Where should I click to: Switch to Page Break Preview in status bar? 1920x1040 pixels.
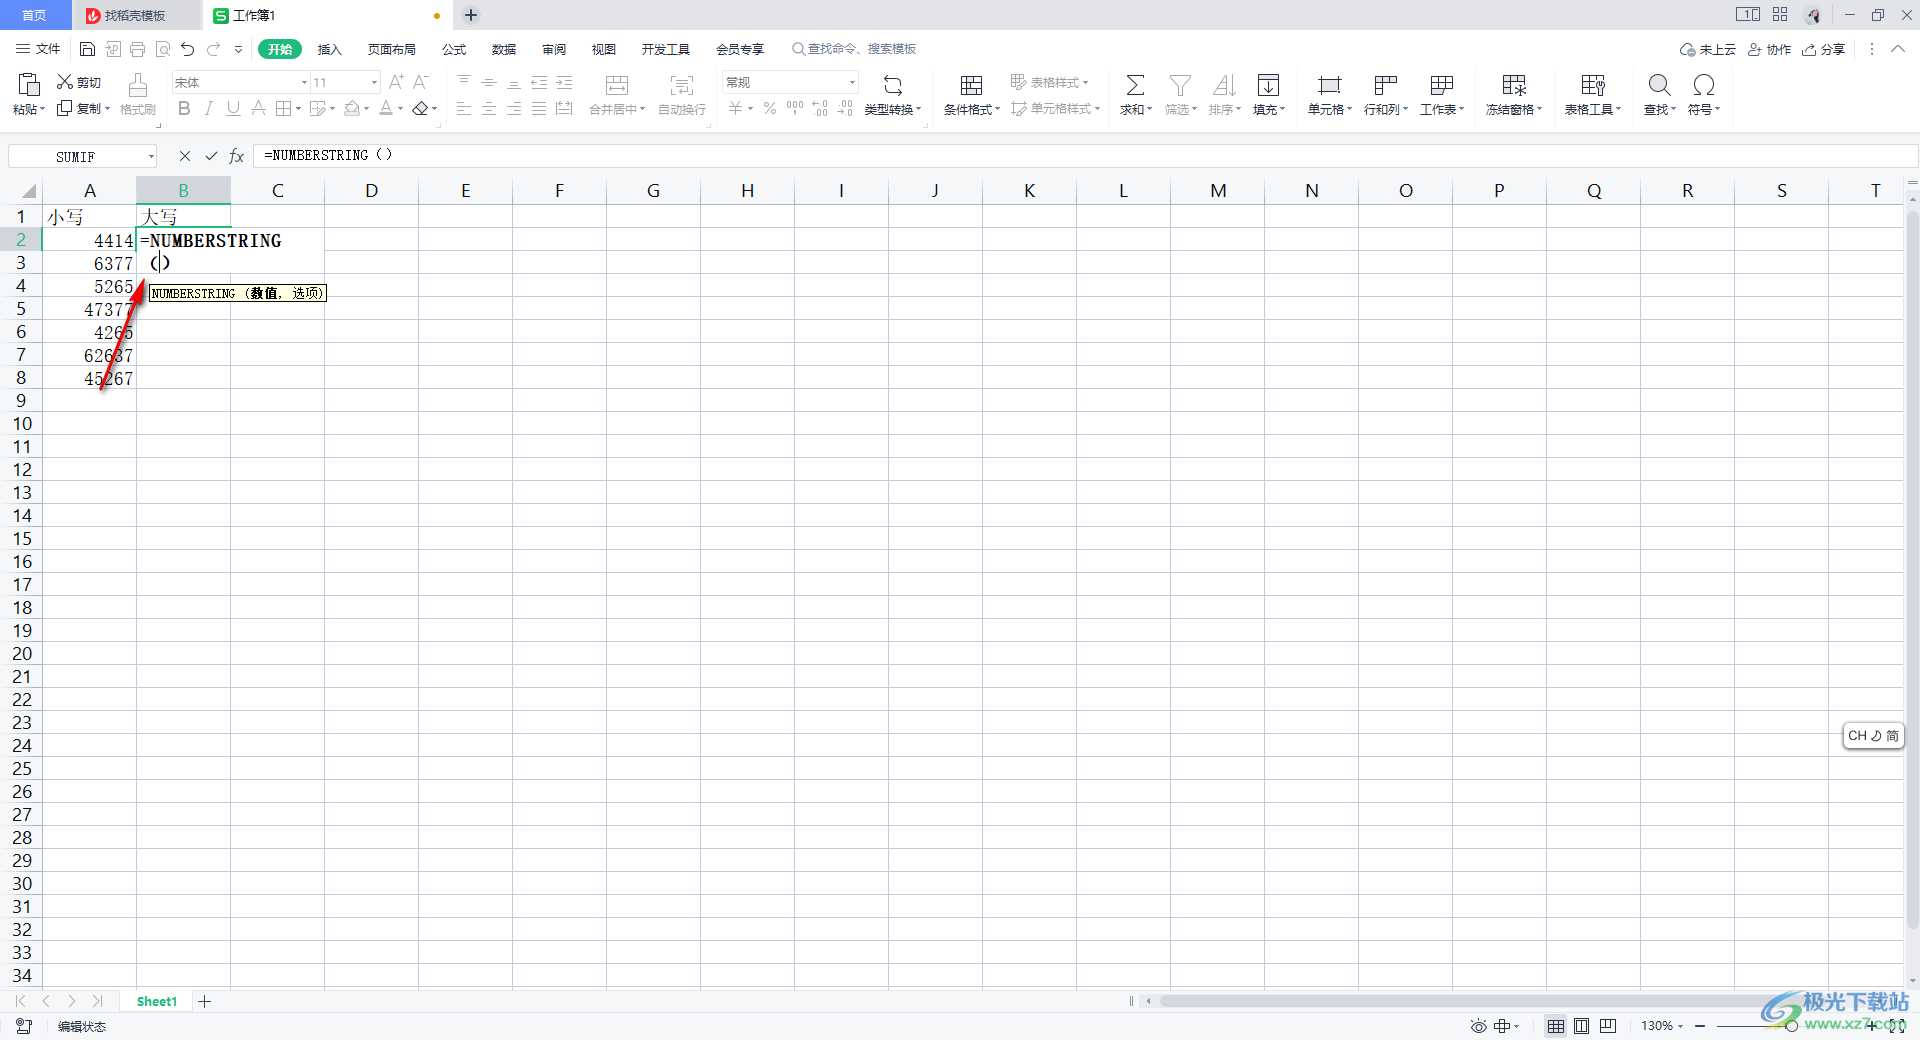pyautogui.click(x=1608, y=1026)
